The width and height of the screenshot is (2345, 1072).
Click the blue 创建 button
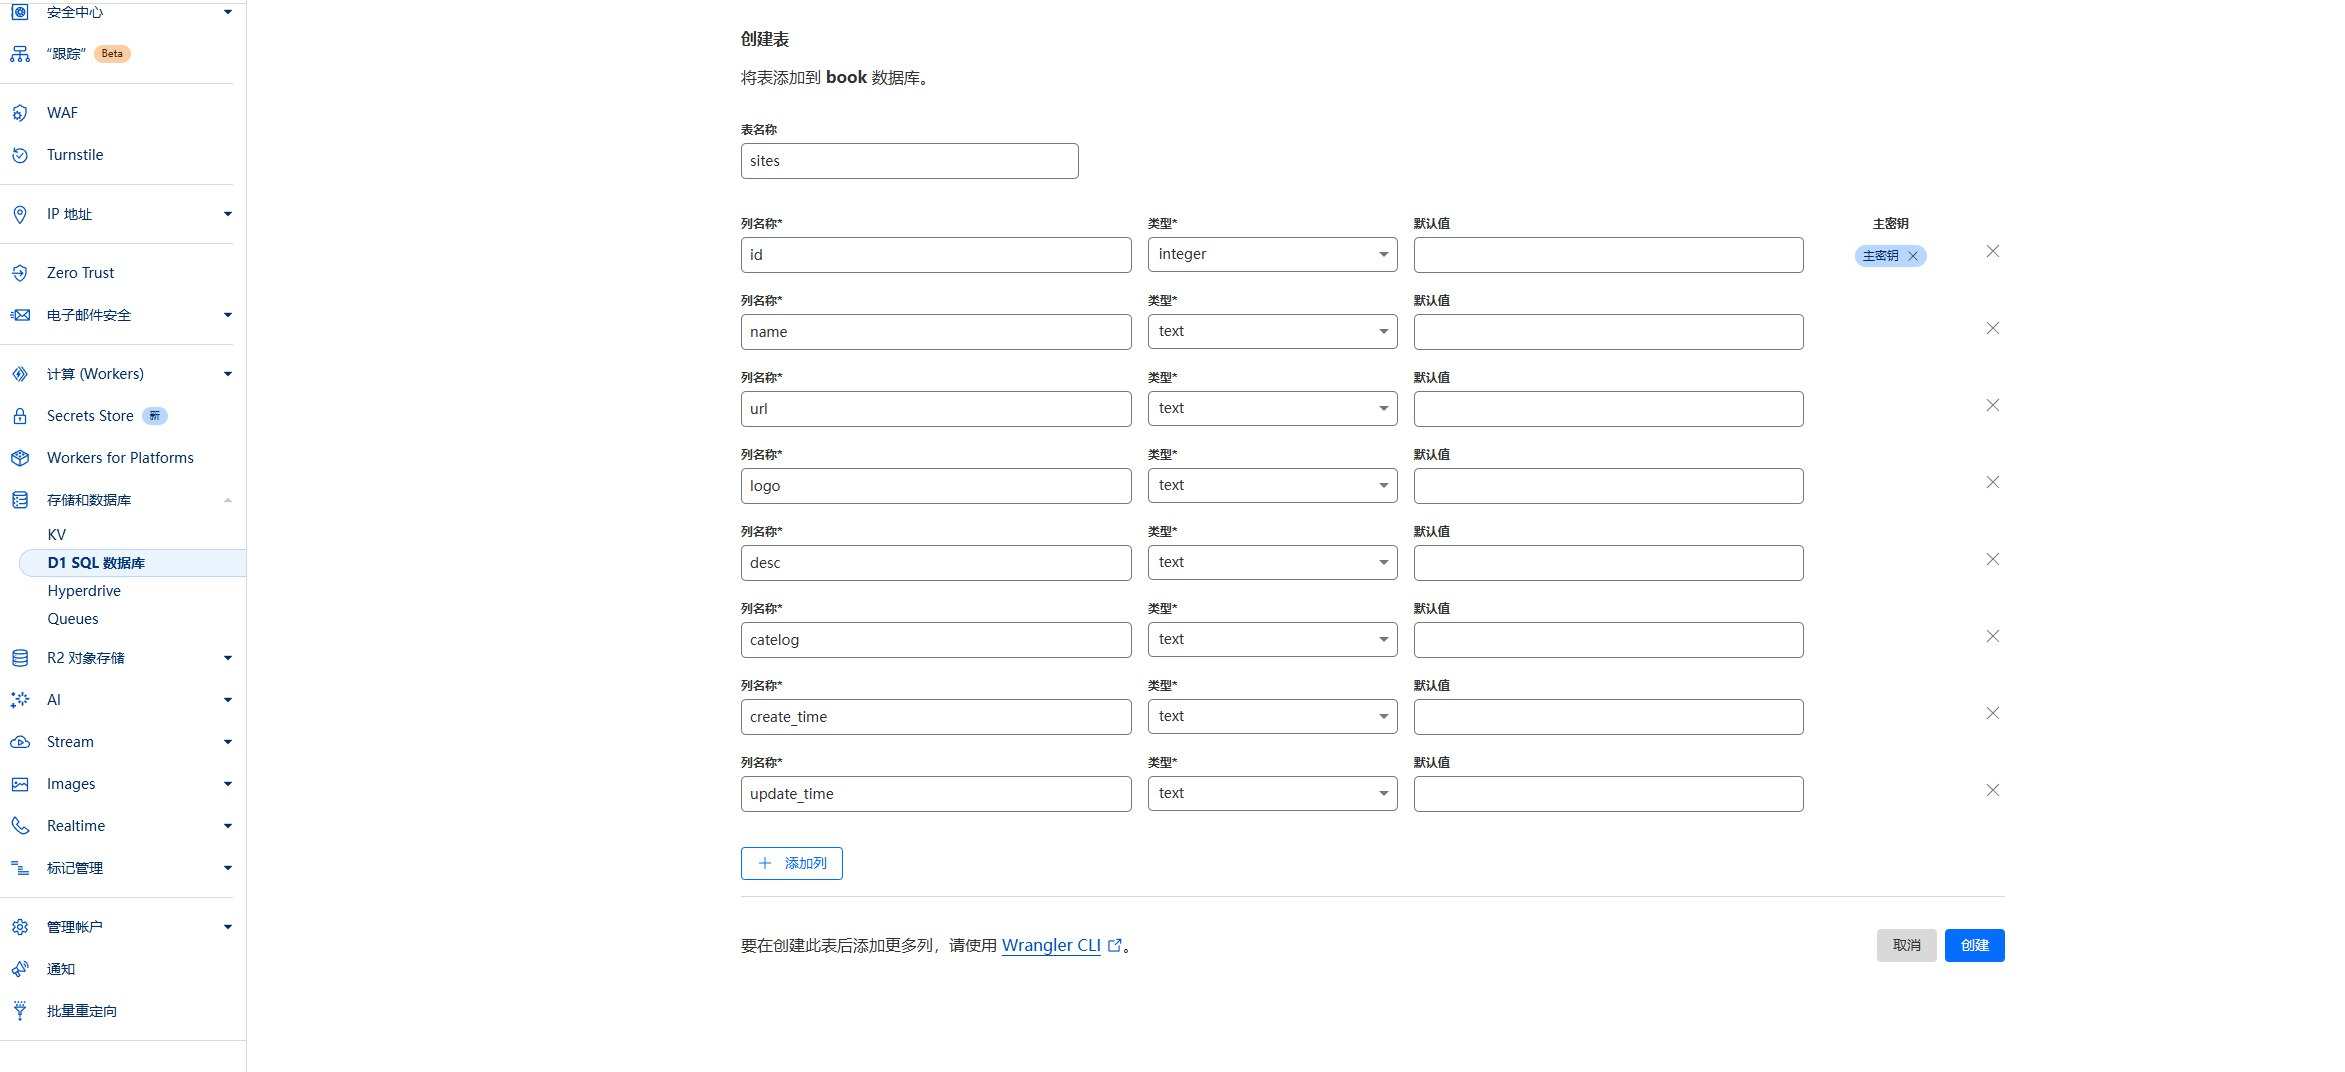pos(1974,945)
